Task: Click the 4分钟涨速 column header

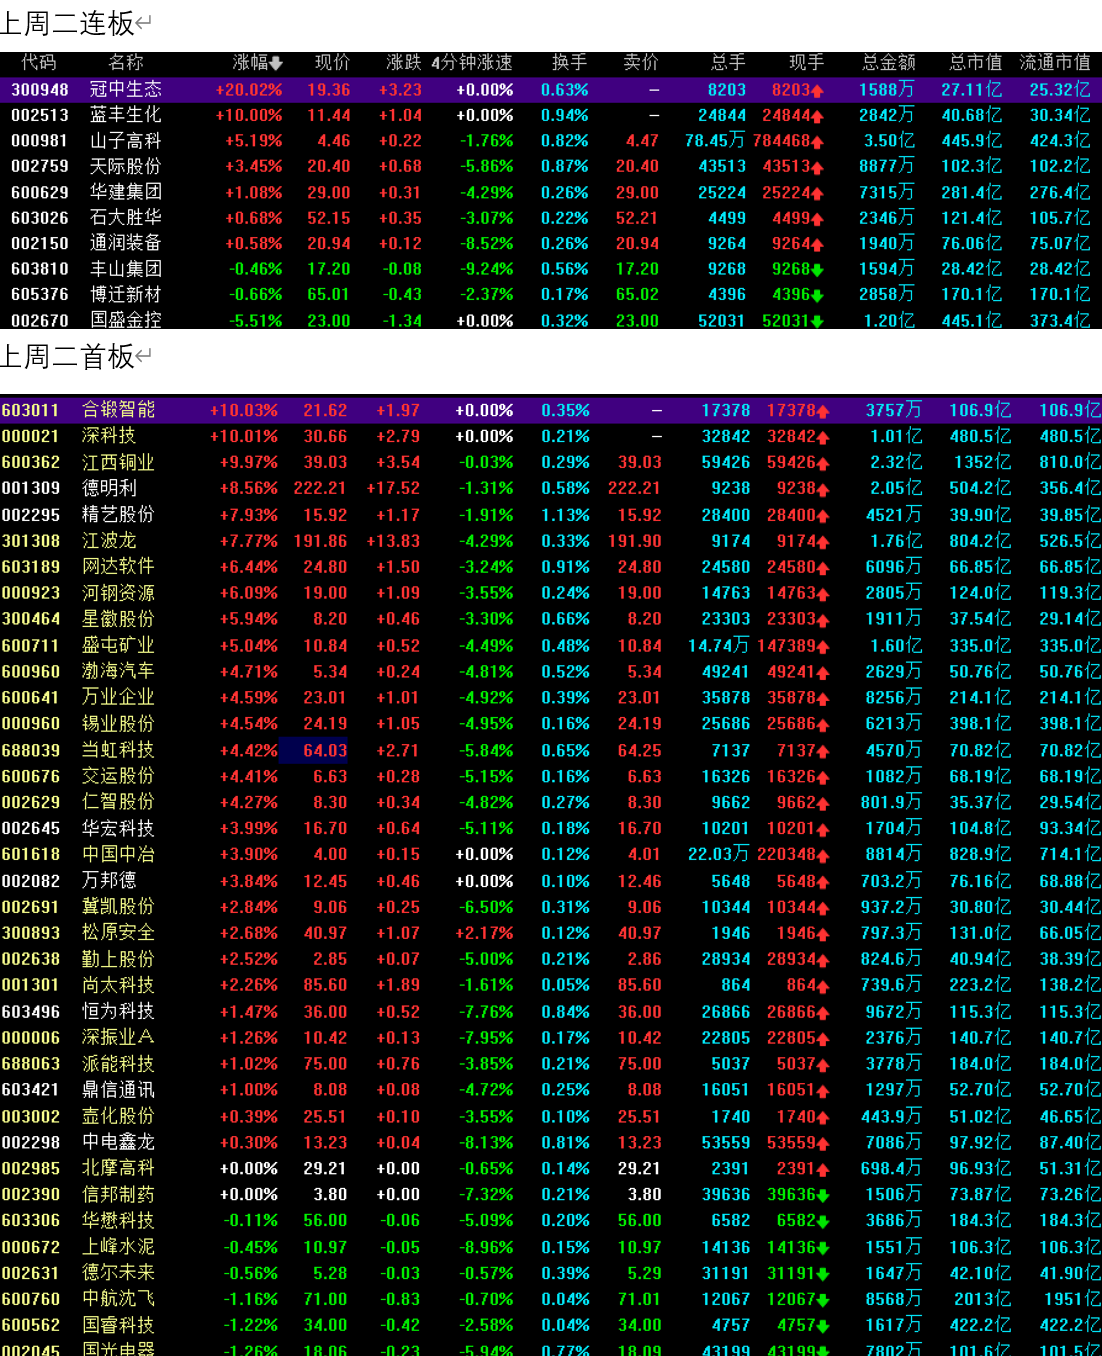Action: pyautogui.click(x=472, y=62)
